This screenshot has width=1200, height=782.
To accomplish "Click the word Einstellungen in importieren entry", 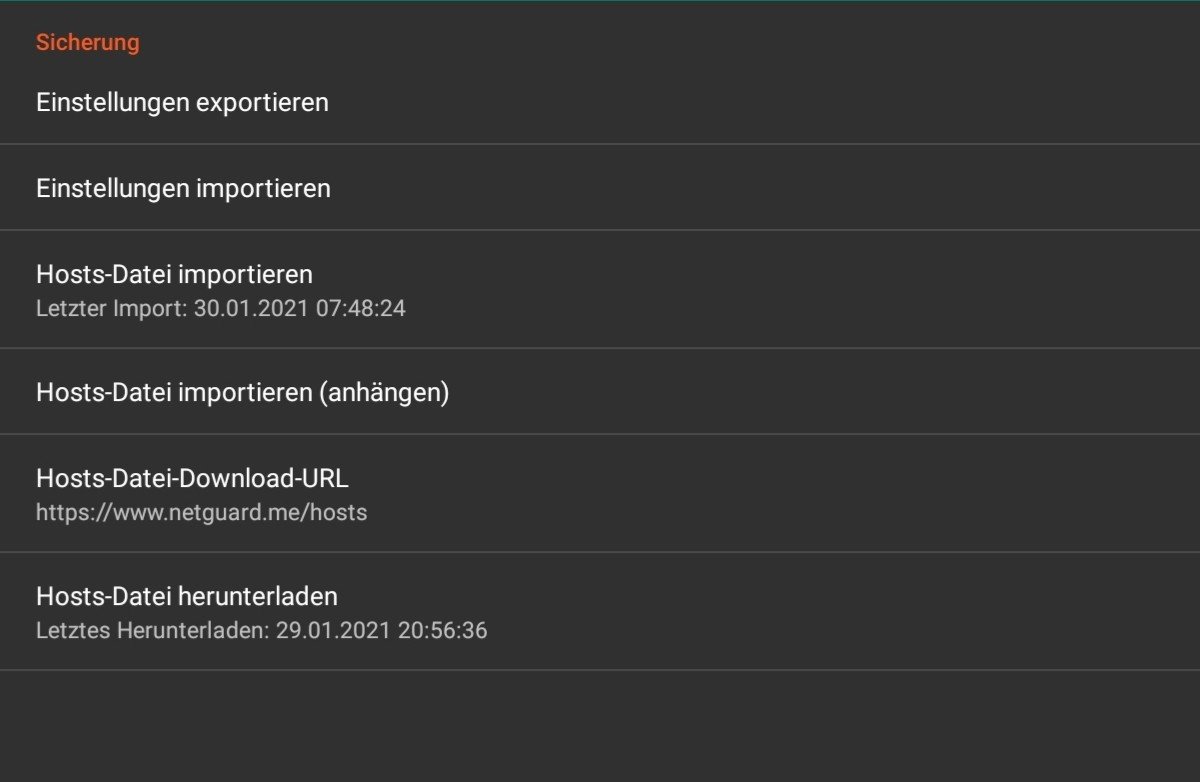I will coord(103,188).
